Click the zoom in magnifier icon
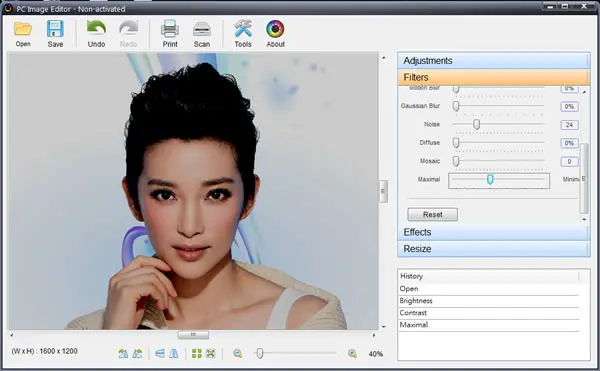 pos(352,354)
